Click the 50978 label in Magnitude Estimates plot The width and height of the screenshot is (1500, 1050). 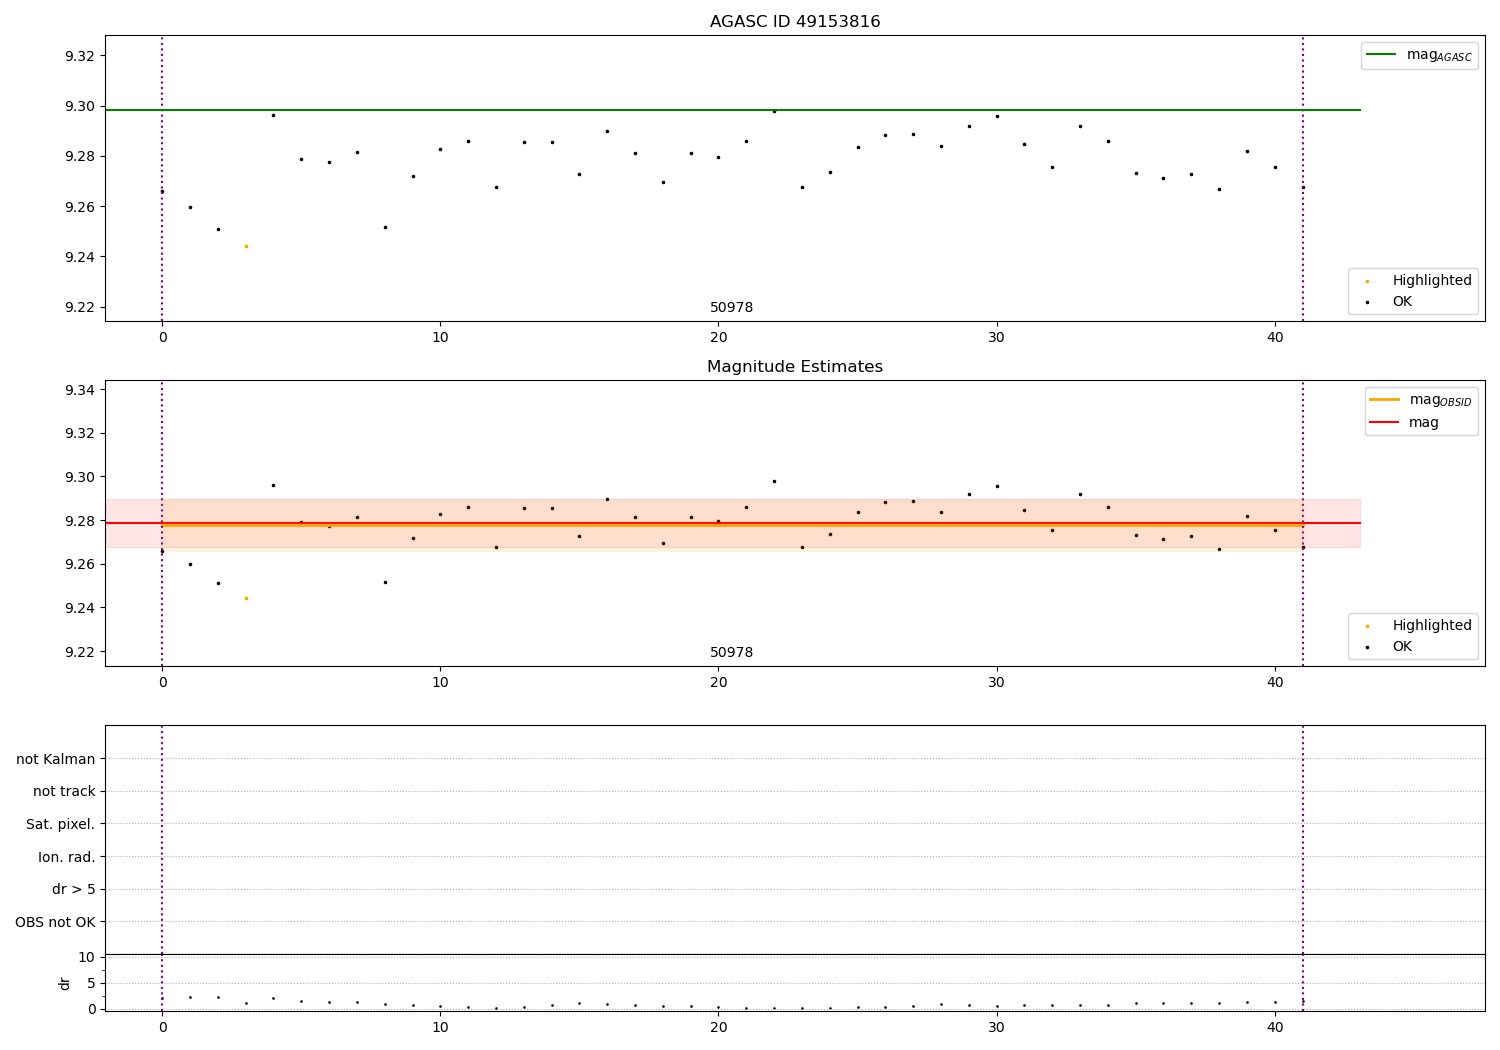pos(732,652)
